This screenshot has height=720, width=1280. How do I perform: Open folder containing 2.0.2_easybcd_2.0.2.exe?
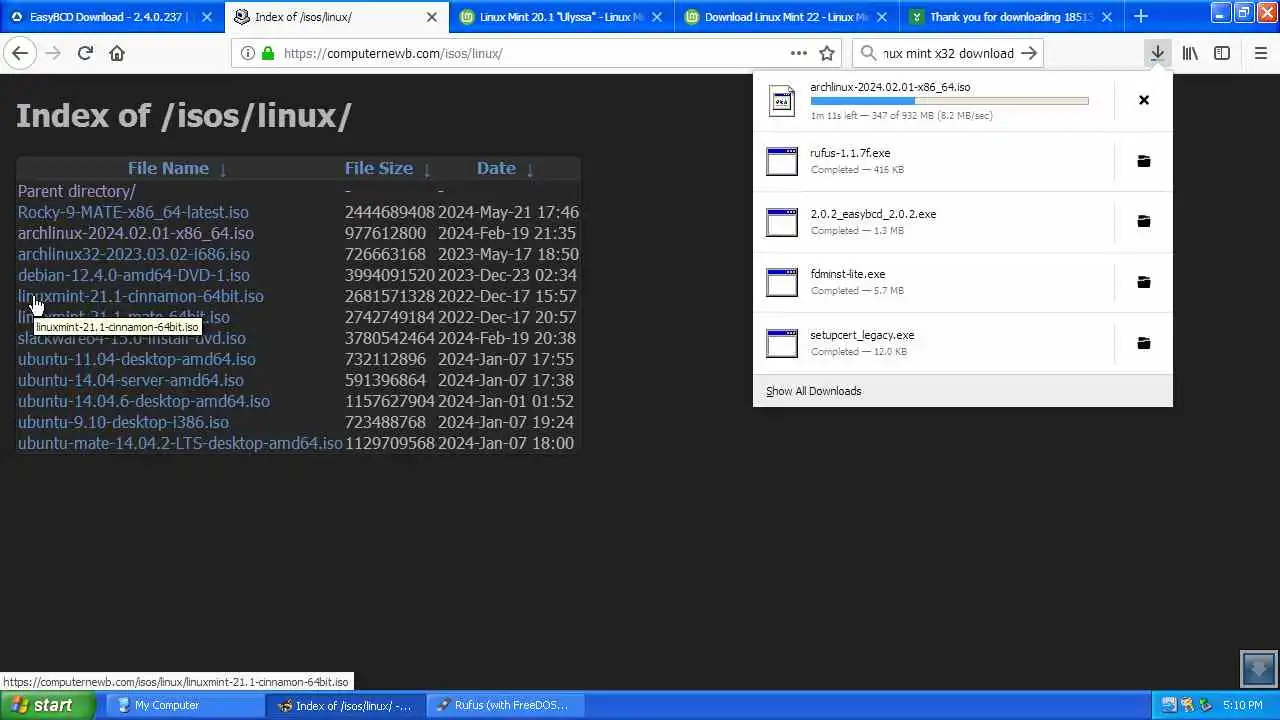(x=1144, y=221)
